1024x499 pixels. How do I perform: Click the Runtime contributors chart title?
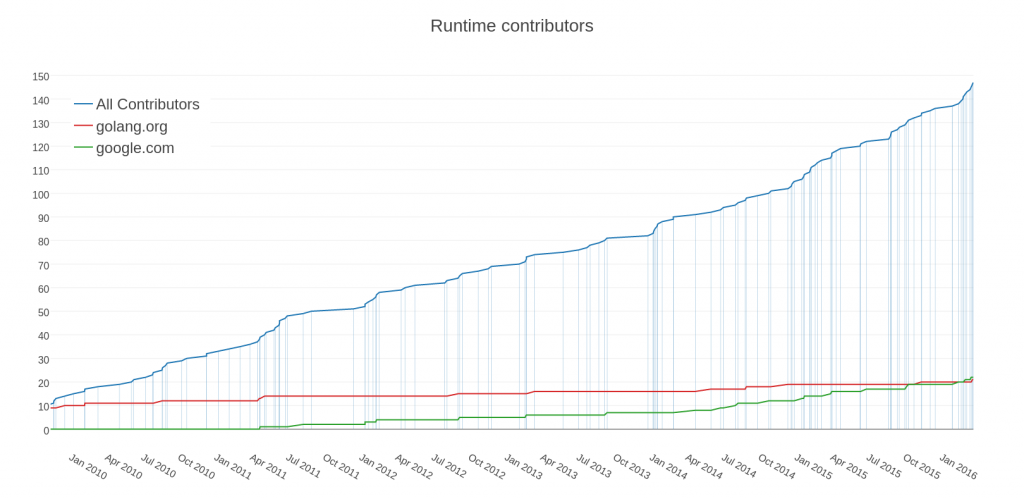pos(511,25)
